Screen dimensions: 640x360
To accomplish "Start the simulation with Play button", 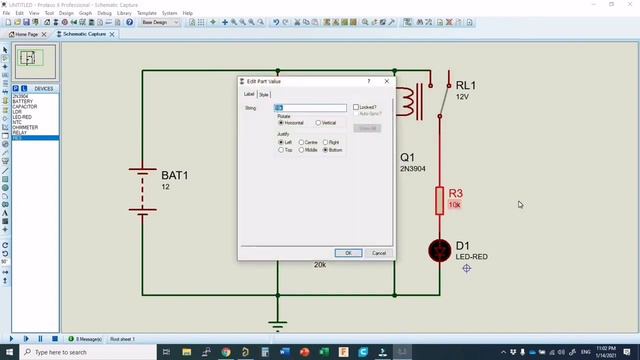I will tap(11, 339).
